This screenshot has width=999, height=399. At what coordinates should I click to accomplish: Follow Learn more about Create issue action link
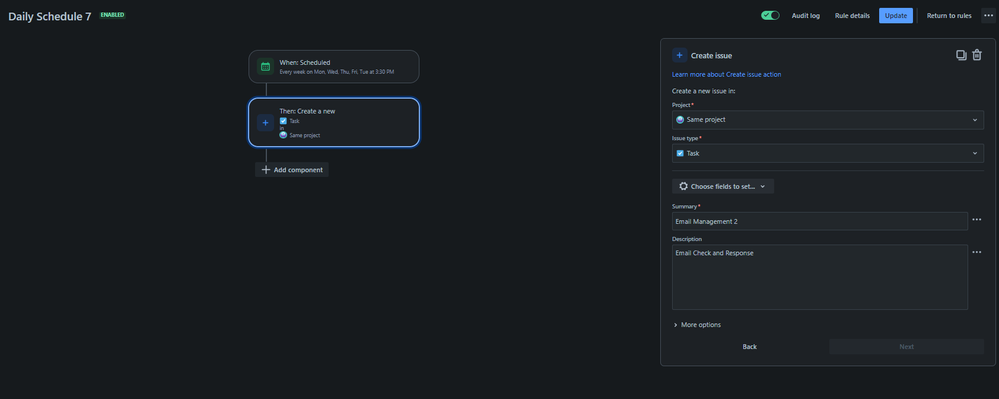point(726,75)
